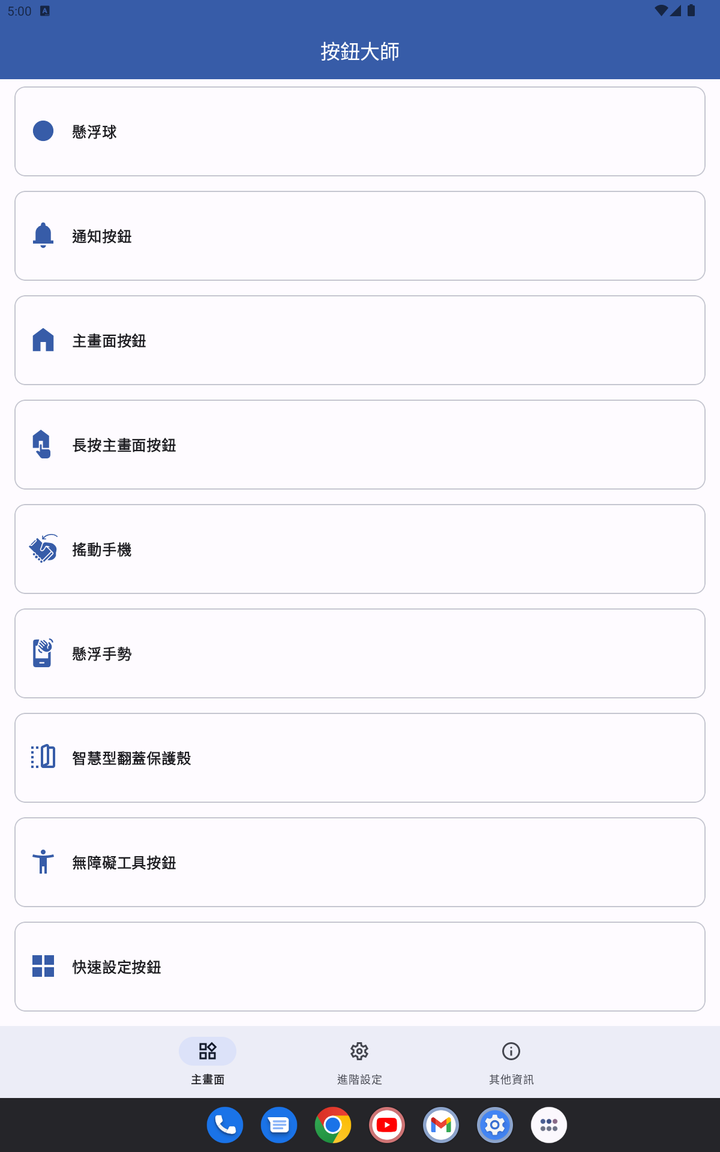Tap the 按鈕大師 title bar
The width and height of the screenshot is (720, 1152).
click(x=360, y=51)
